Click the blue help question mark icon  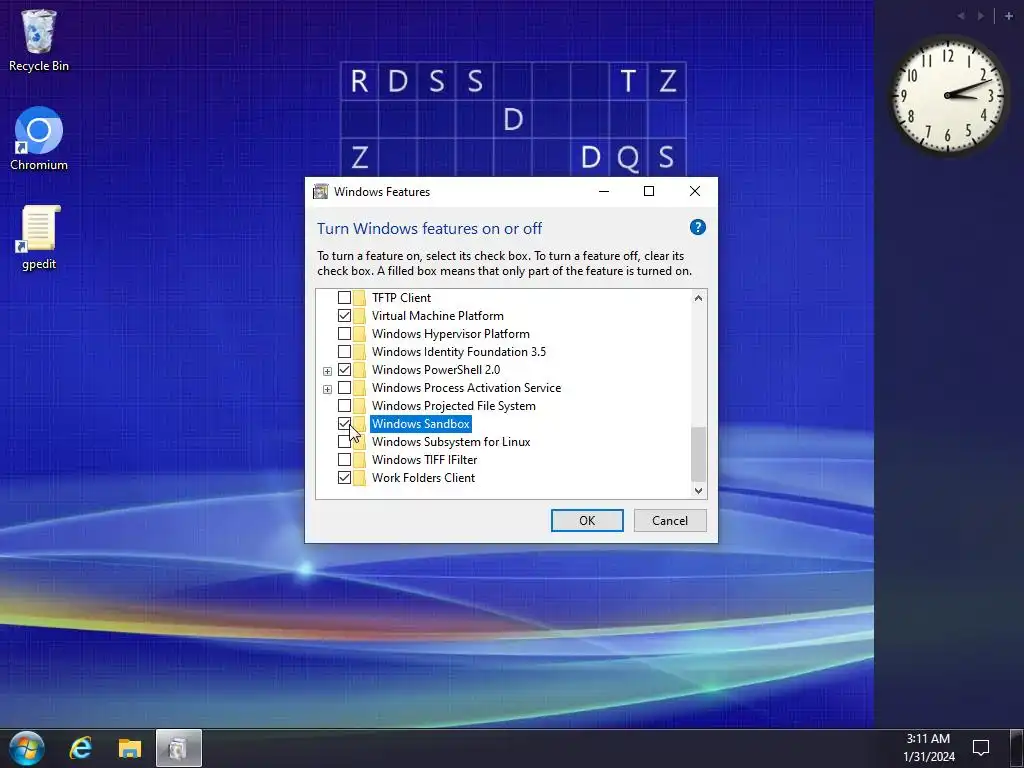(x=697, y=227)
